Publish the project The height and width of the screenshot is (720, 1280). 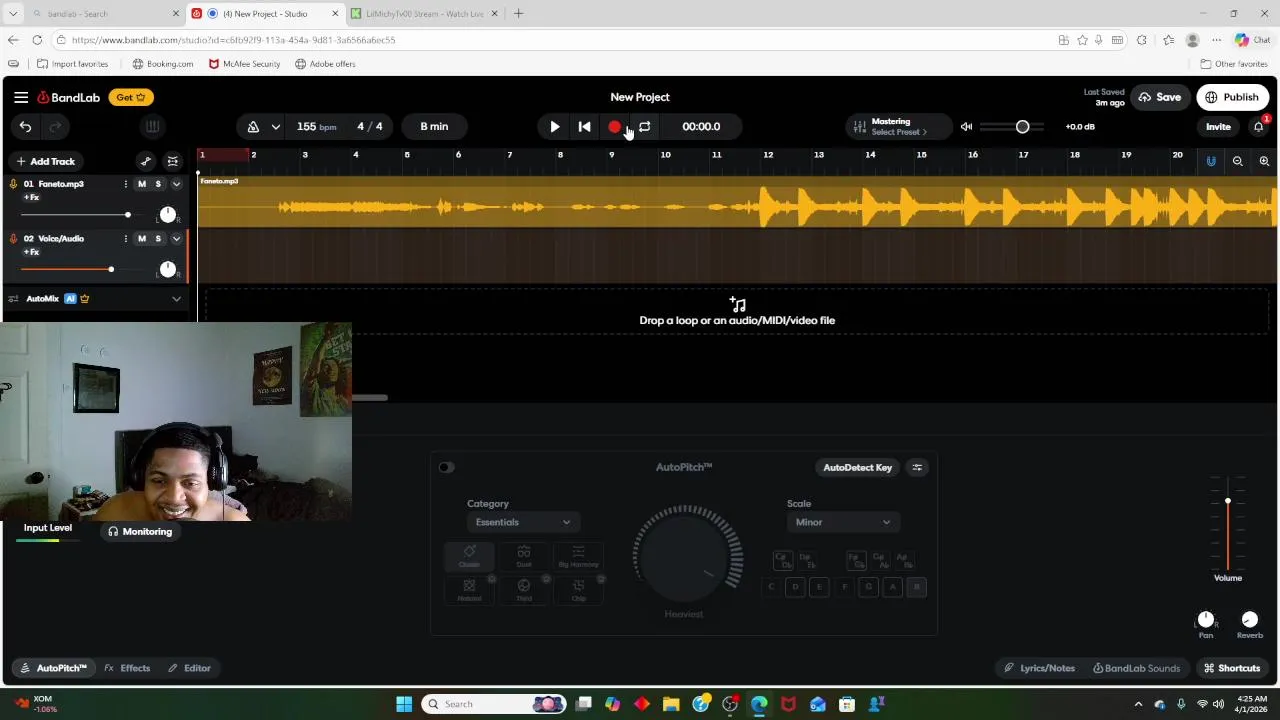coord(1232,97)
